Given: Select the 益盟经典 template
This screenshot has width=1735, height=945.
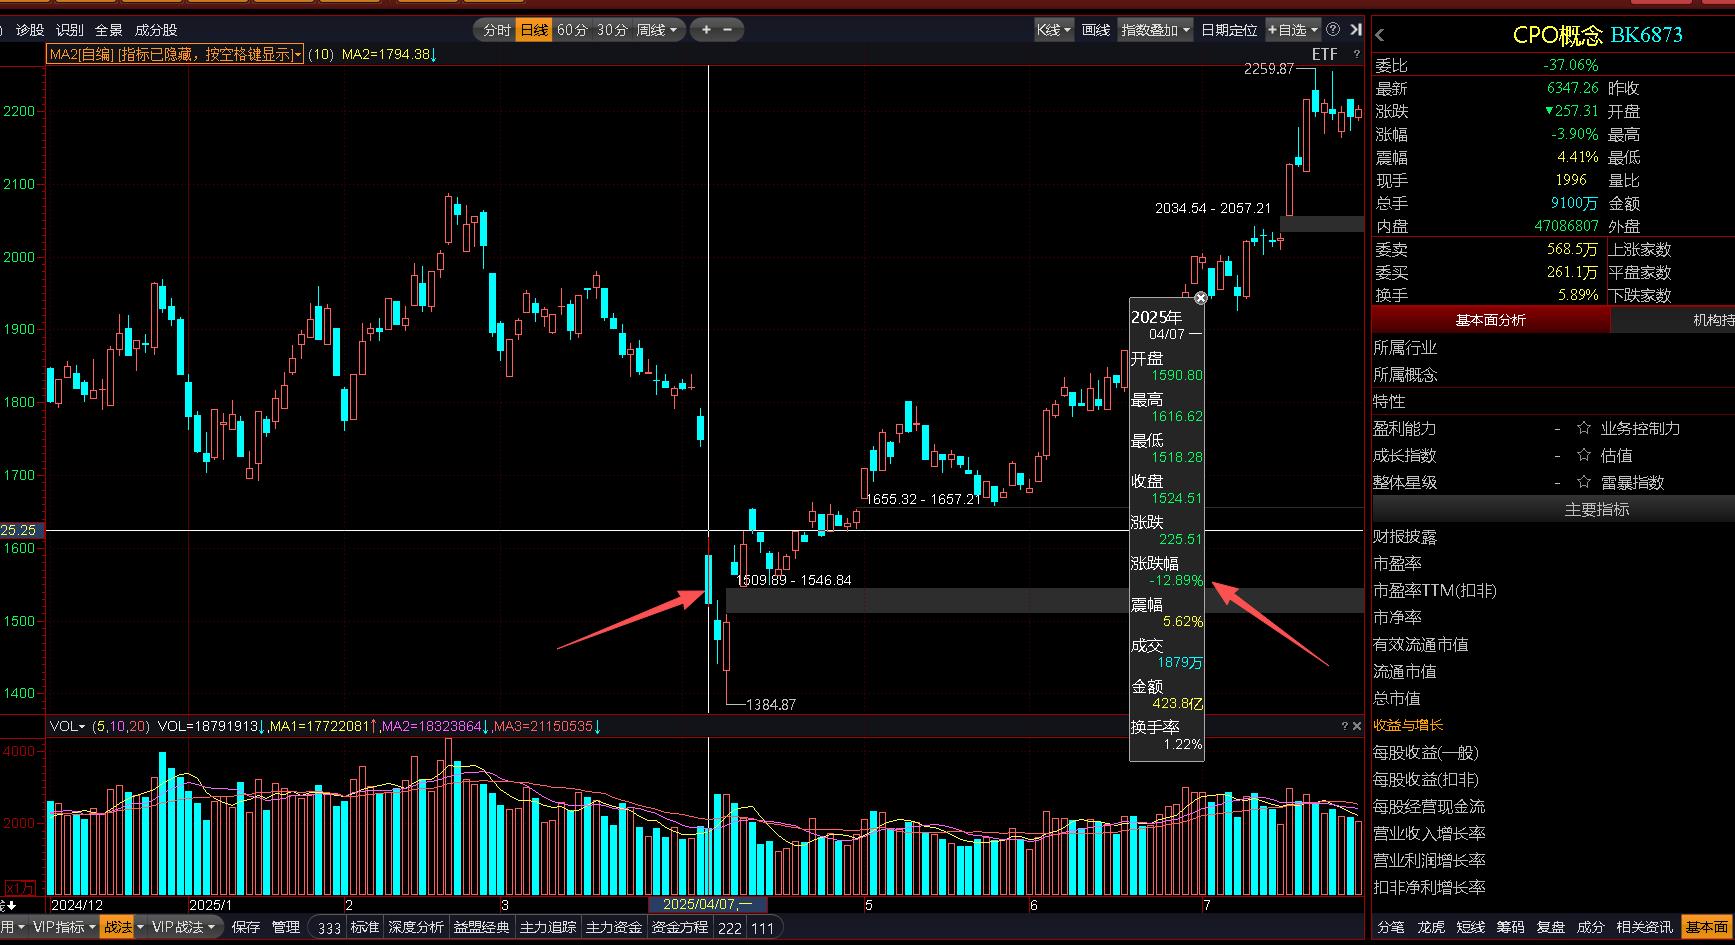Looking at the screenshot, I should pyautogui.click(x=482, y=927).
